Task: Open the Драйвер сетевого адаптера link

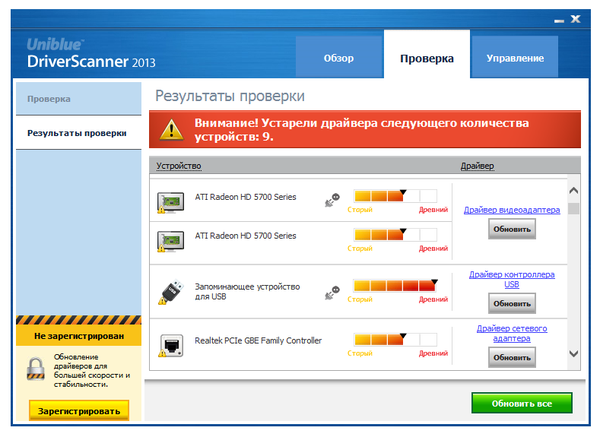Action: (x=512, y=333)
